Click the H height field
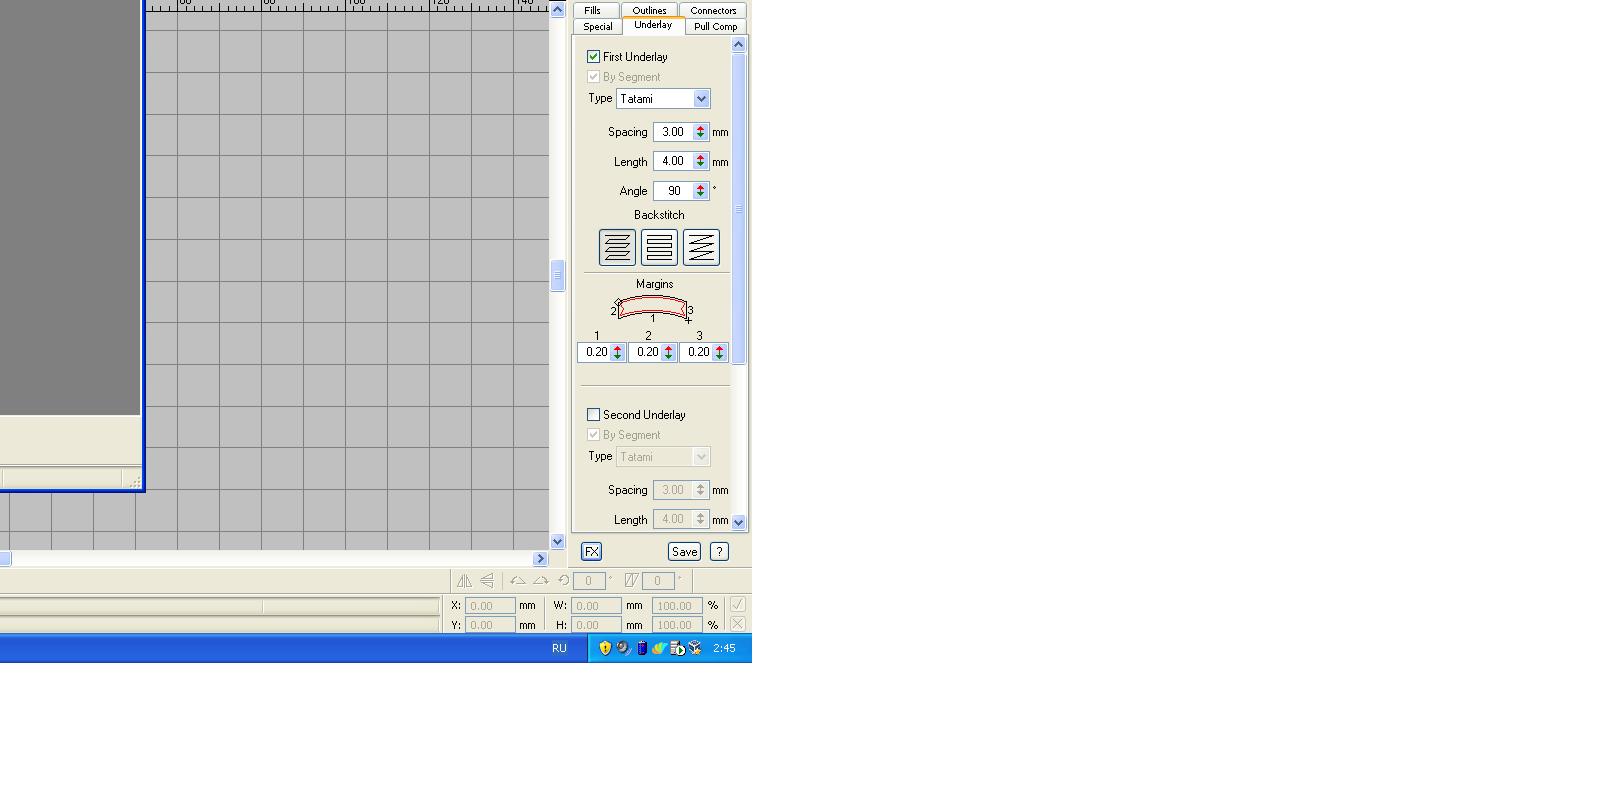The height and width of the screenshot is (795, 1600). [x=596, y=625]
